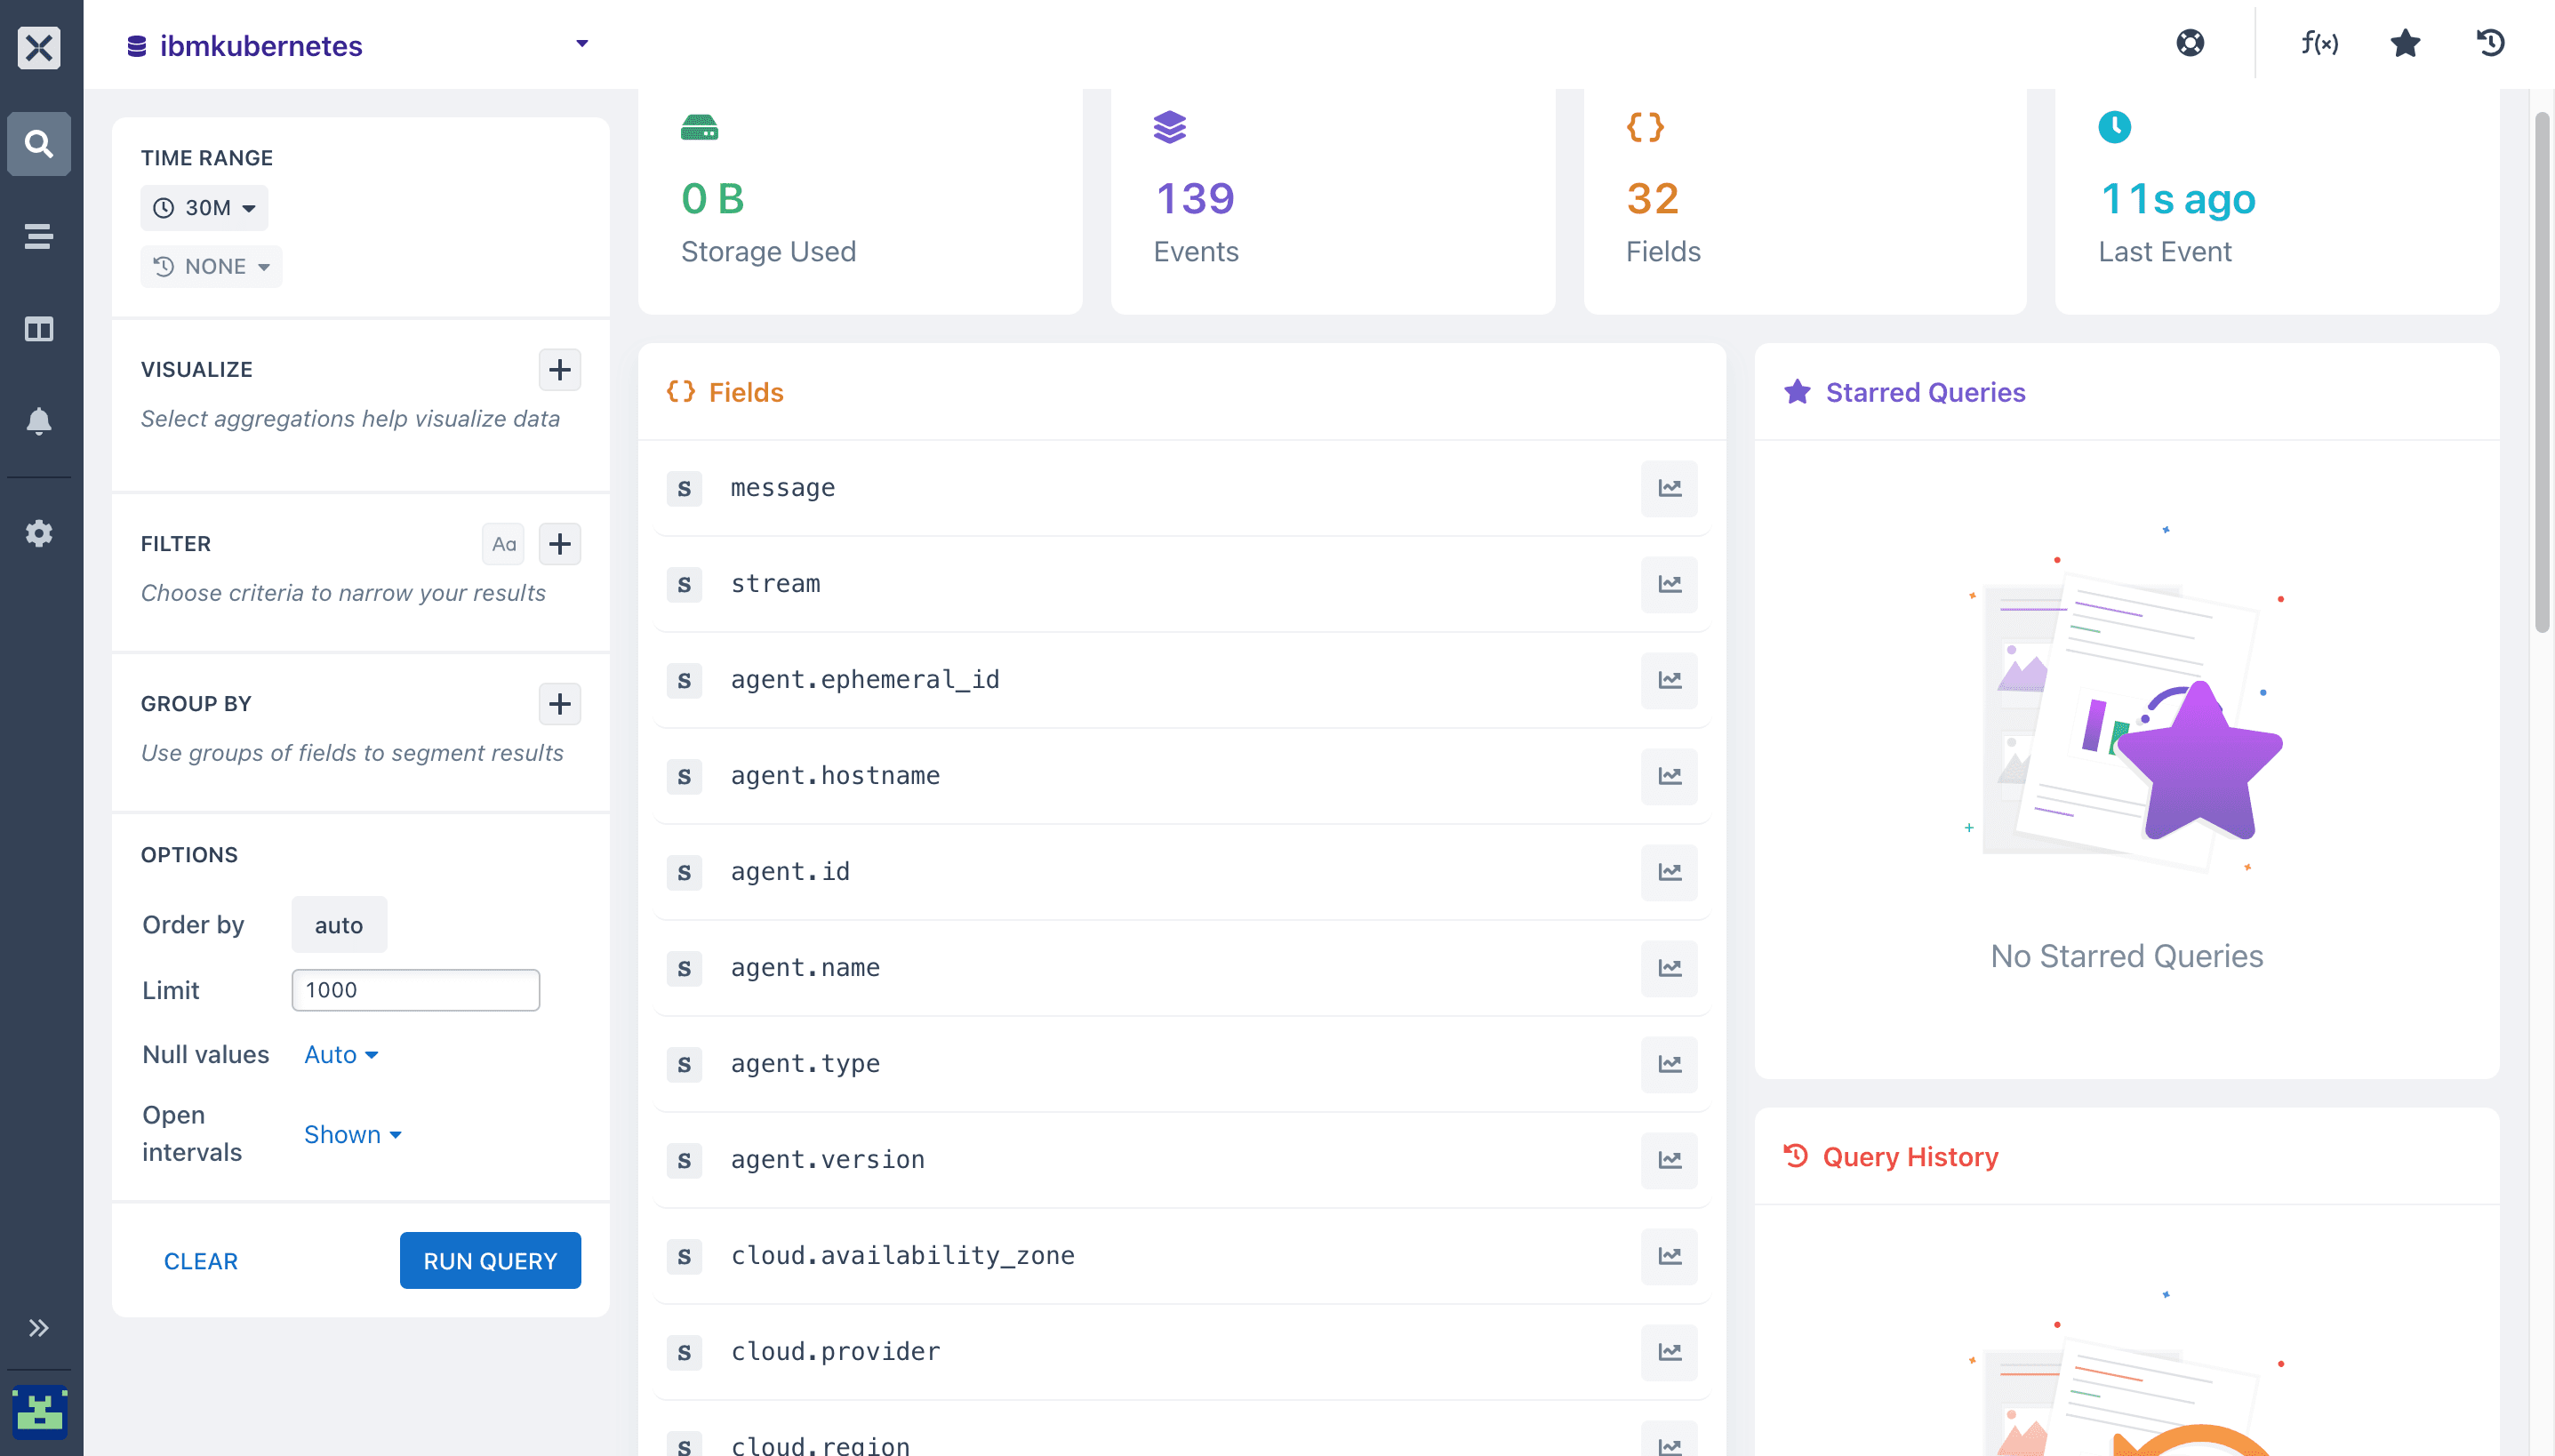Click the Limit input field

pos(416,990)
